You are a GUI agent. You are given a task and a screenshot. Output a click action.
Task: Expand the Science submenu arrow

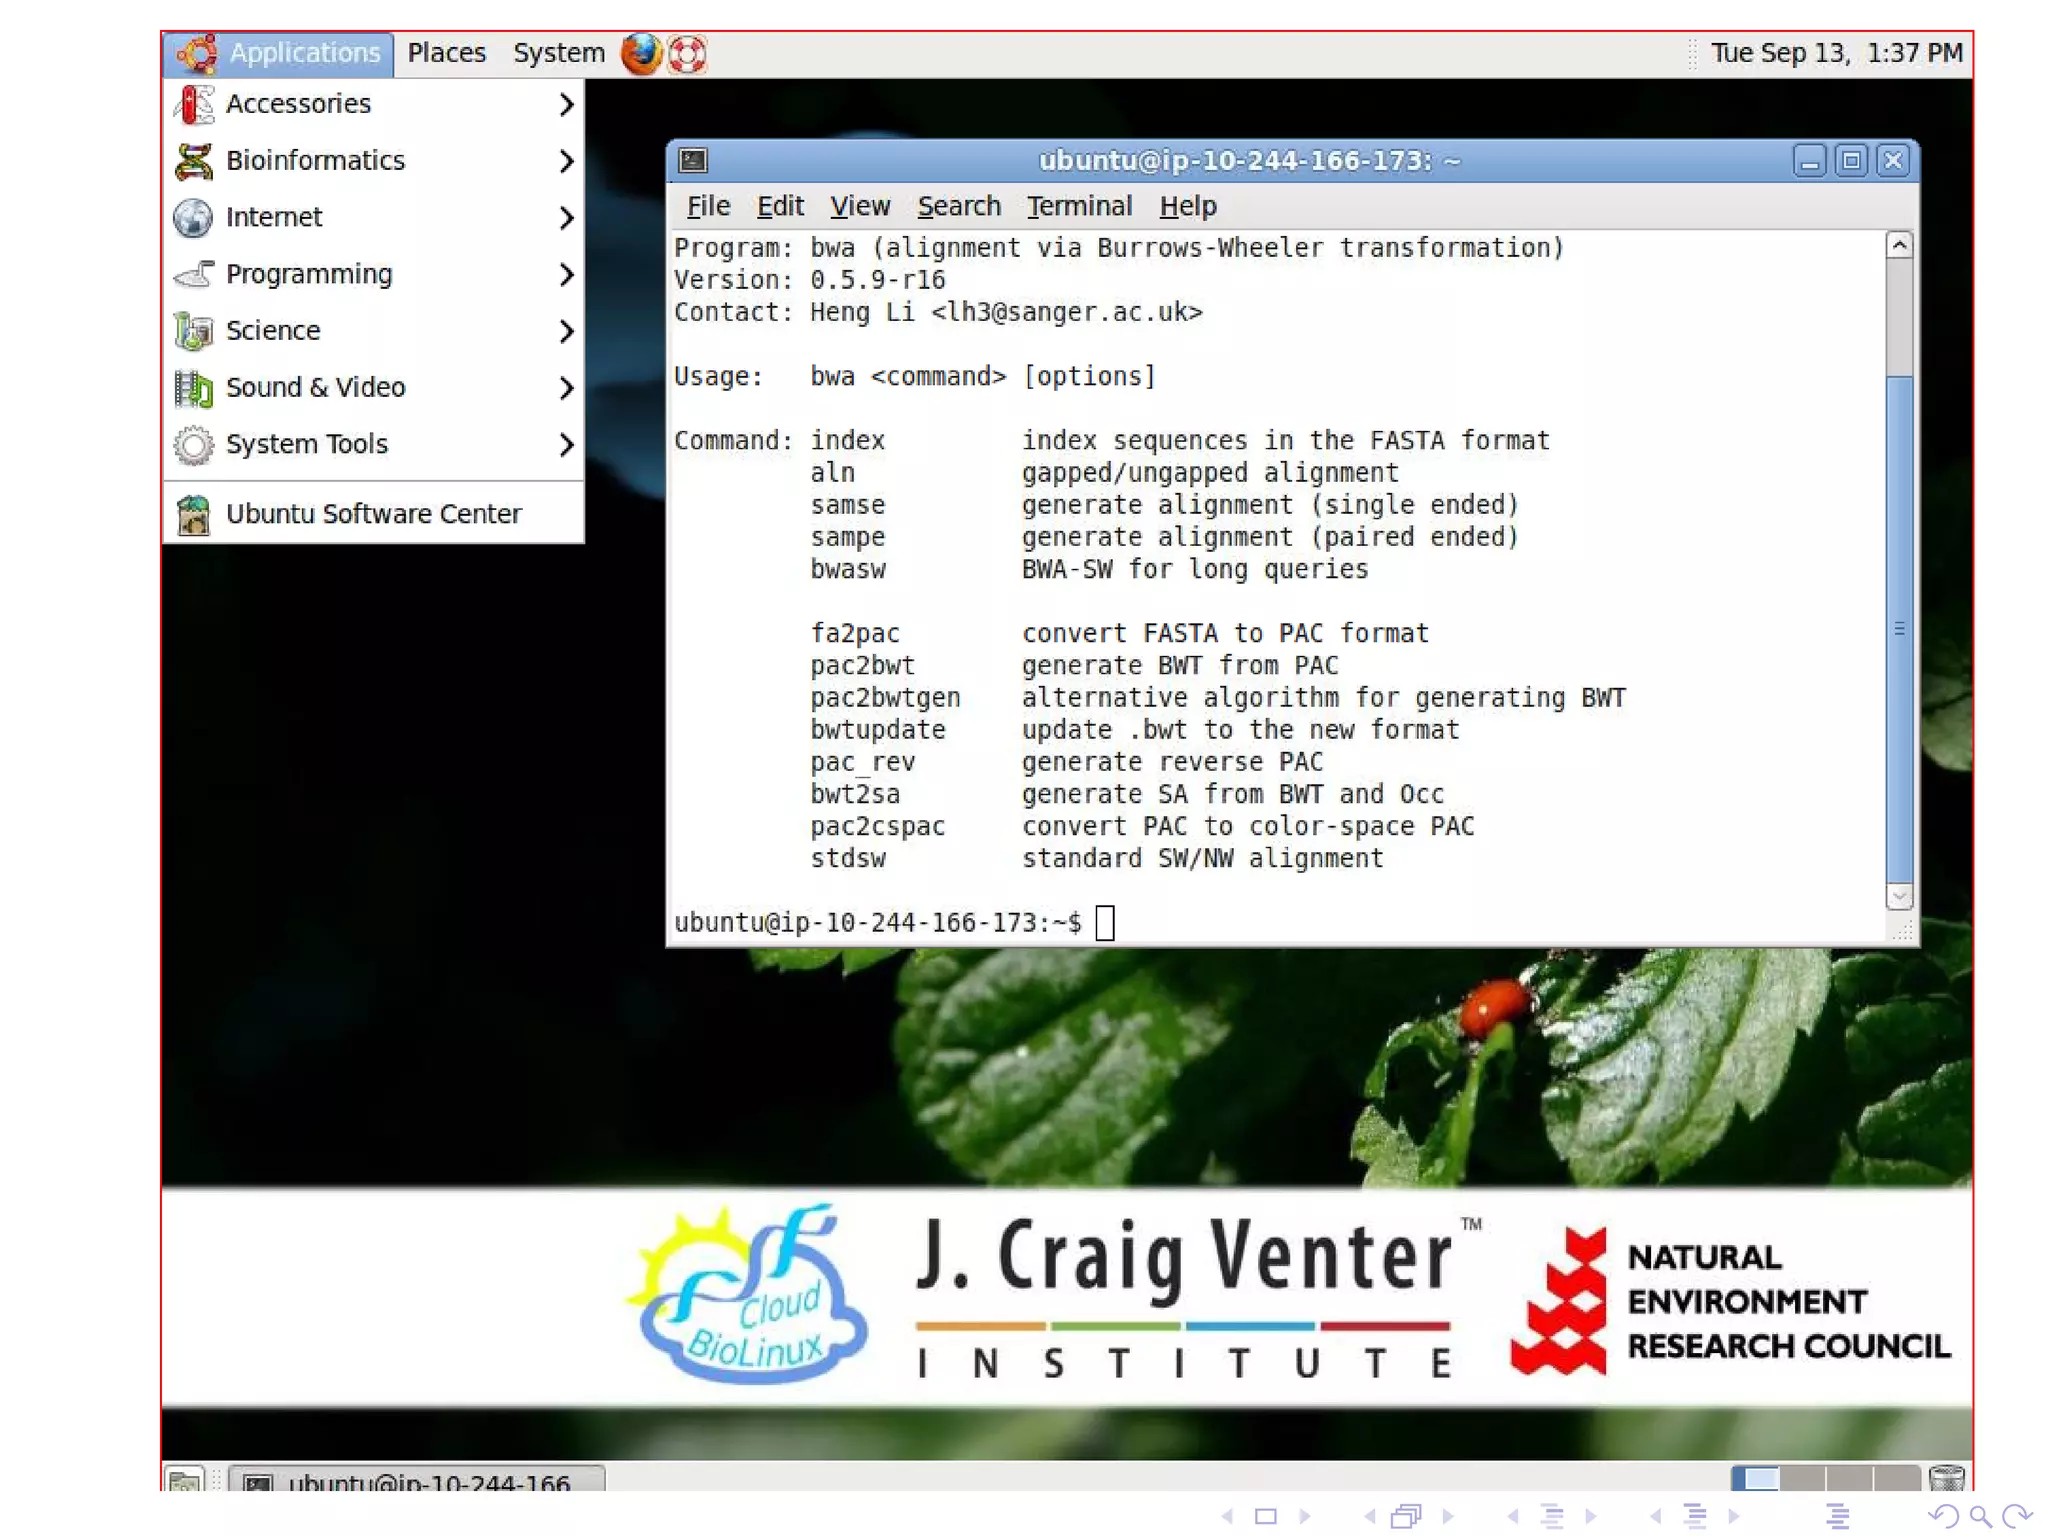coord(566,331)
